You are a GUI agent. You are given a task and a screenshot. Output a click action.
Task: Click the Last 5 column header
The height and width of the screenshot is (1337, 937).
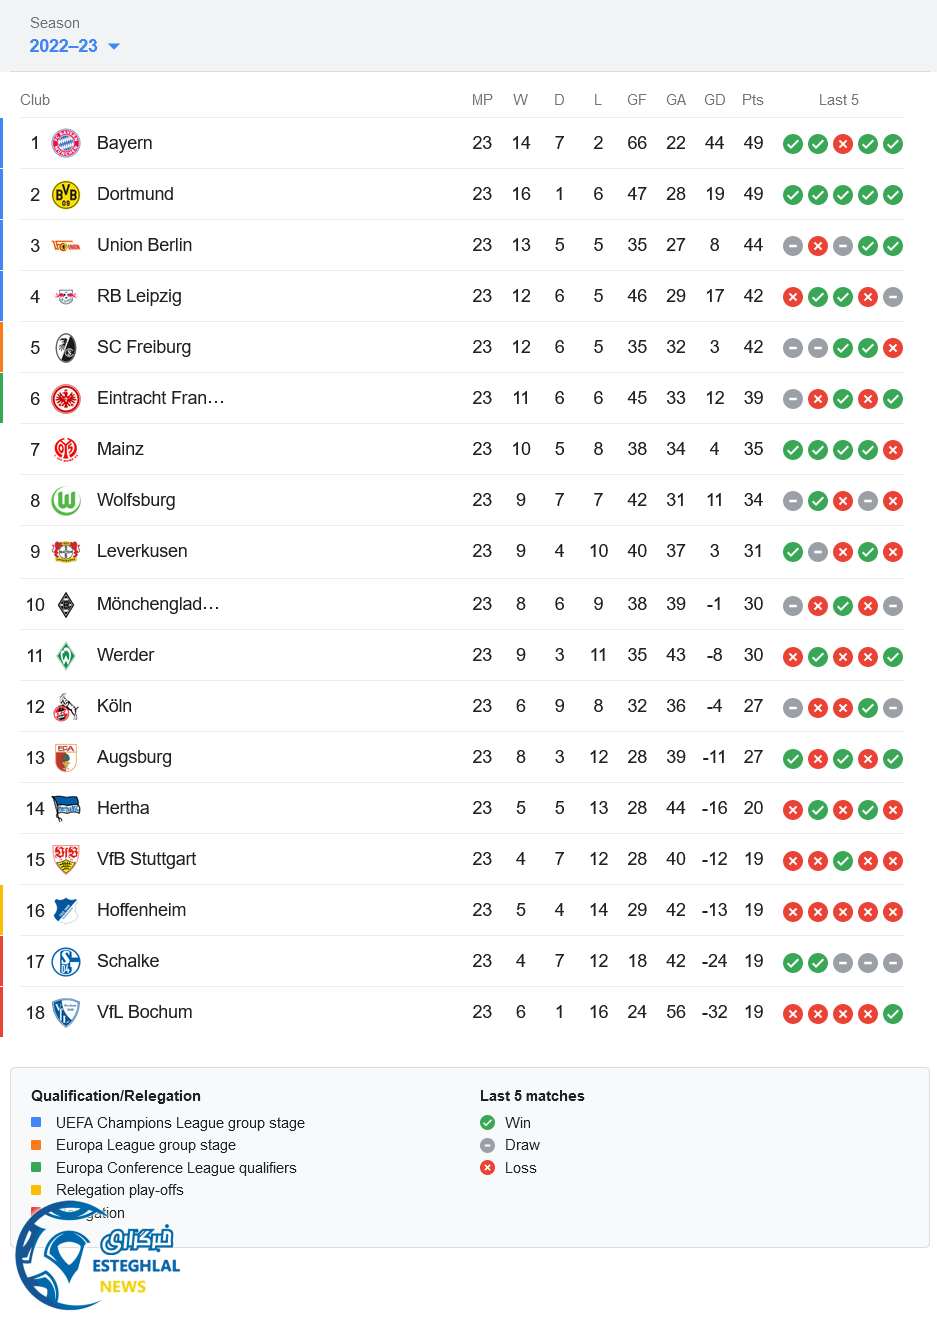[x=838, y=100]
